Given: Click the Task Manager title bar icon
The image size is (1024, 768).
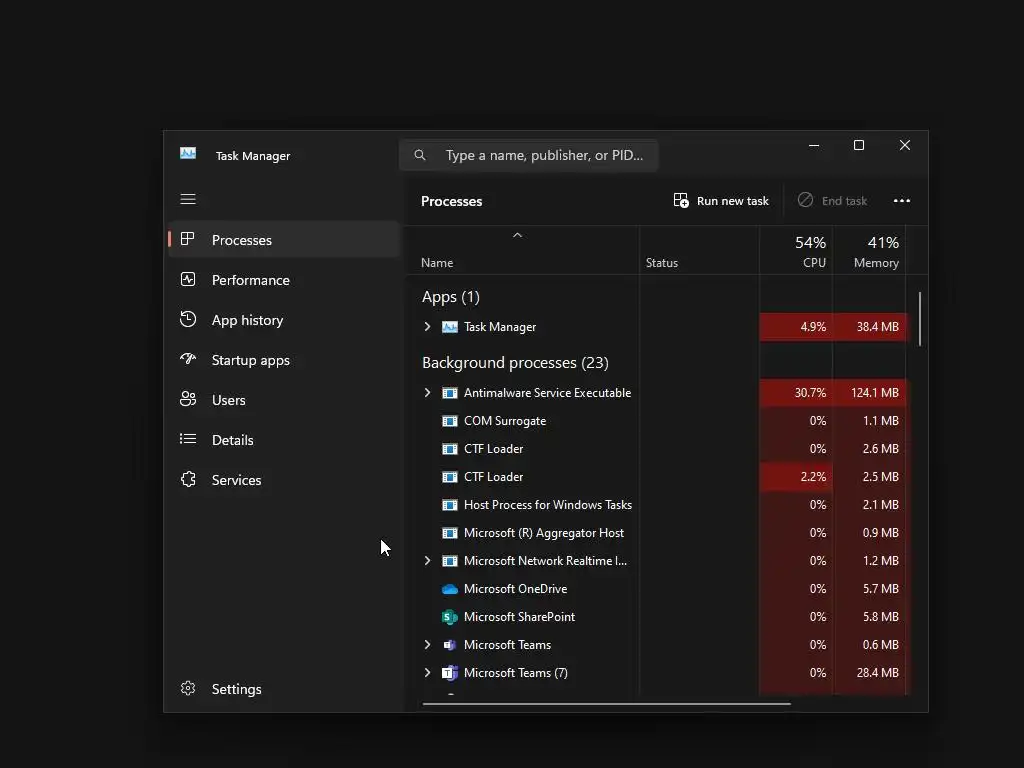Looking at the screenshot, I should point(188,153).
